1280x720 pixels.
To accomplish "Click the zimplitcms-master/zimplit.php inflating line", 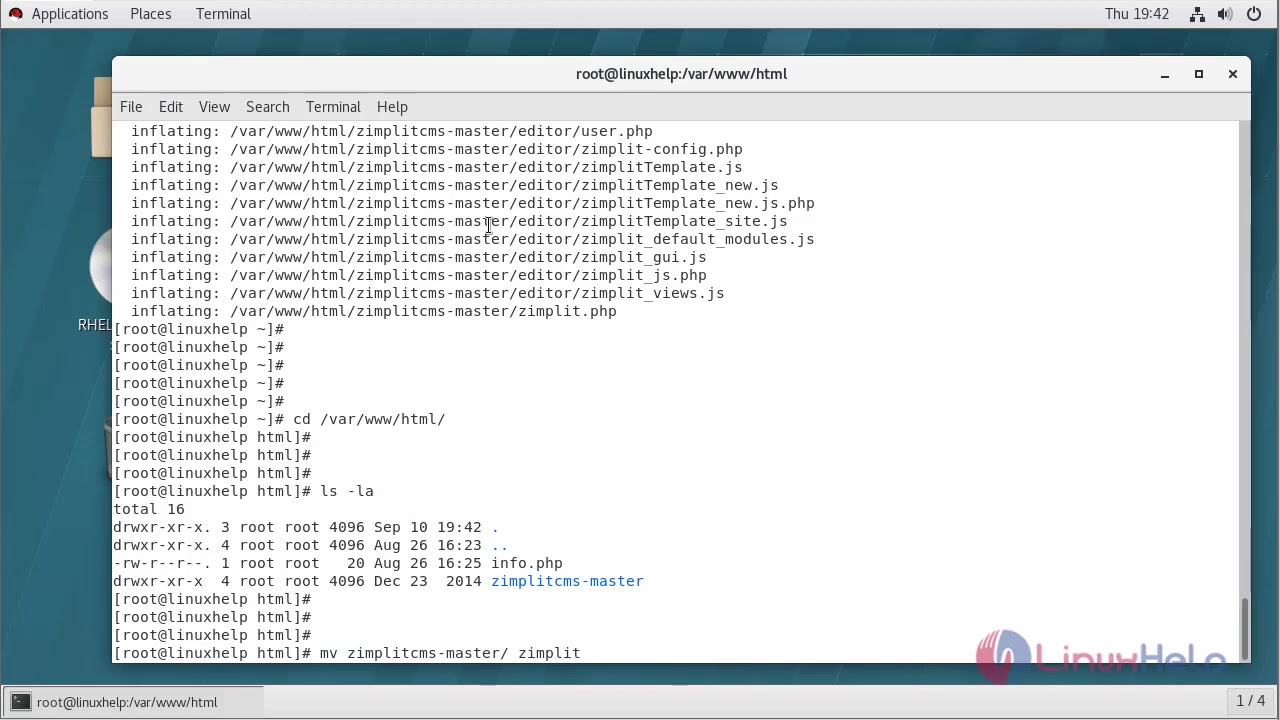I will [x=374, y=311].
